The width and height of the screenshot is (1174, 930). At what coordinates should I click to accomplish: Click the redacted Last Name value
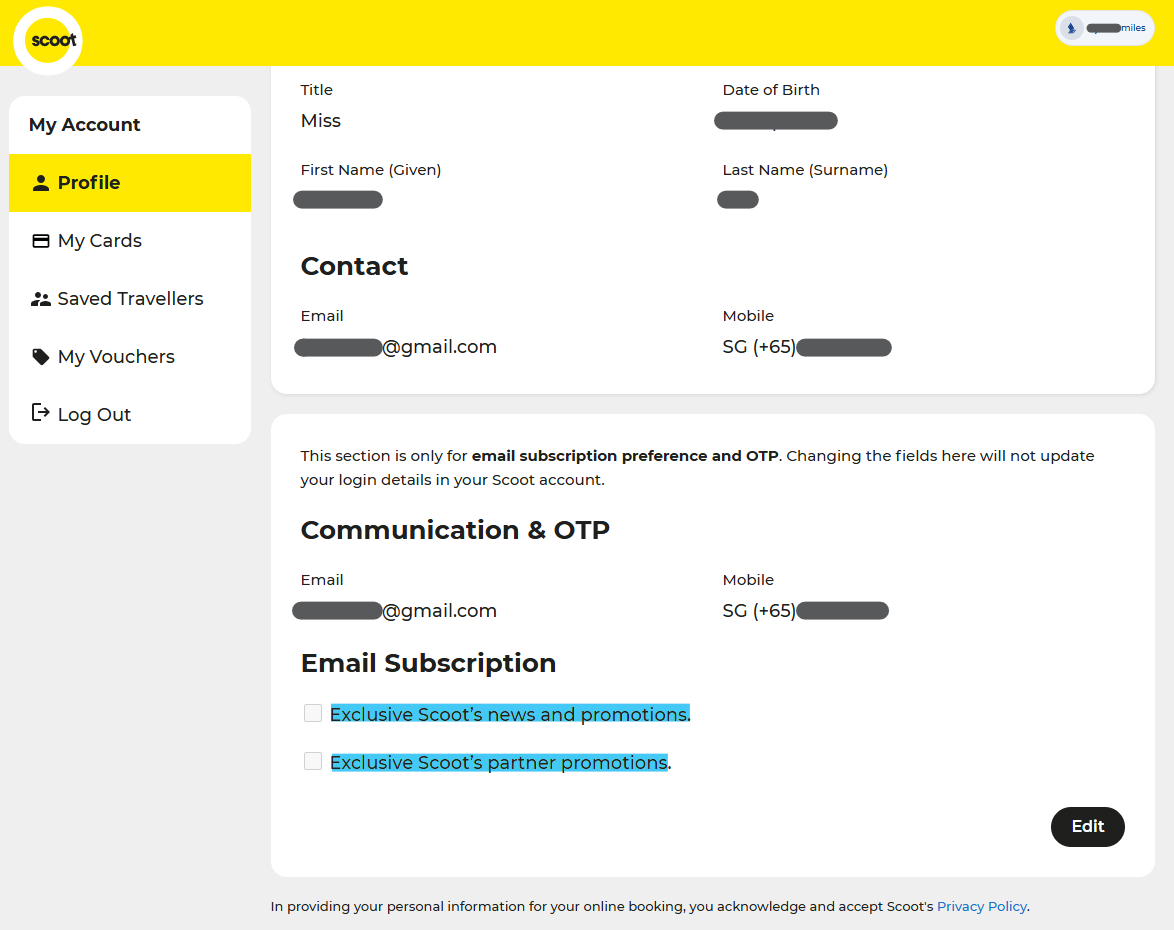click(738, 200)
